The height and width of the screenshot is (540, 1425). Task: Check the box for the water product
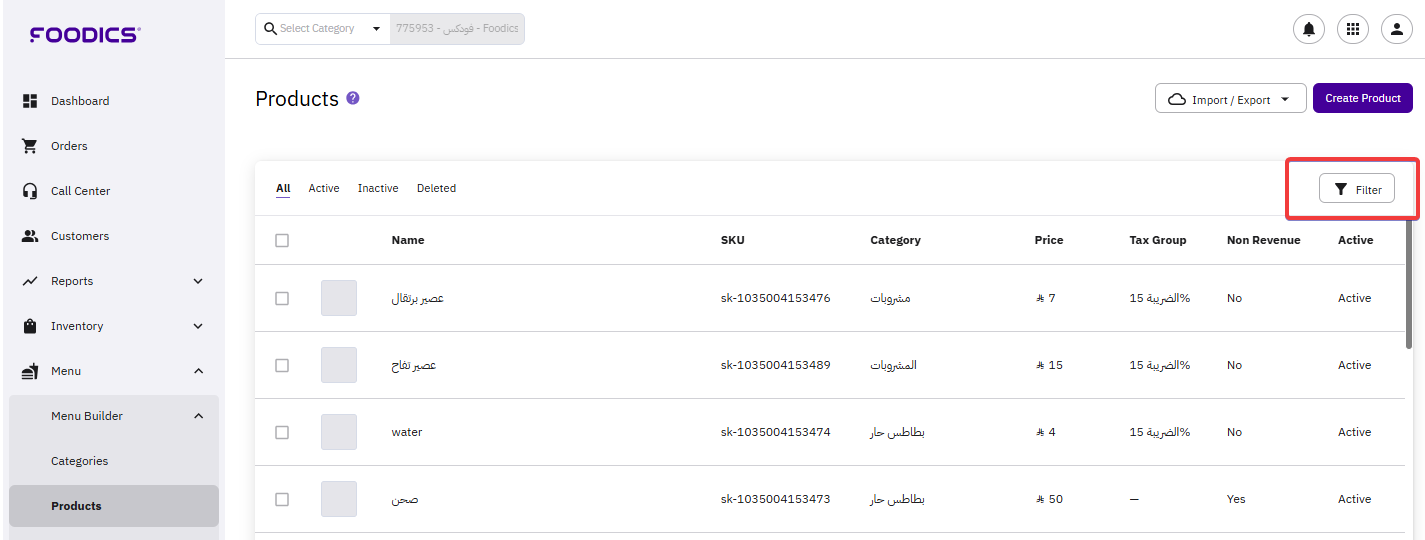point(282,432)
